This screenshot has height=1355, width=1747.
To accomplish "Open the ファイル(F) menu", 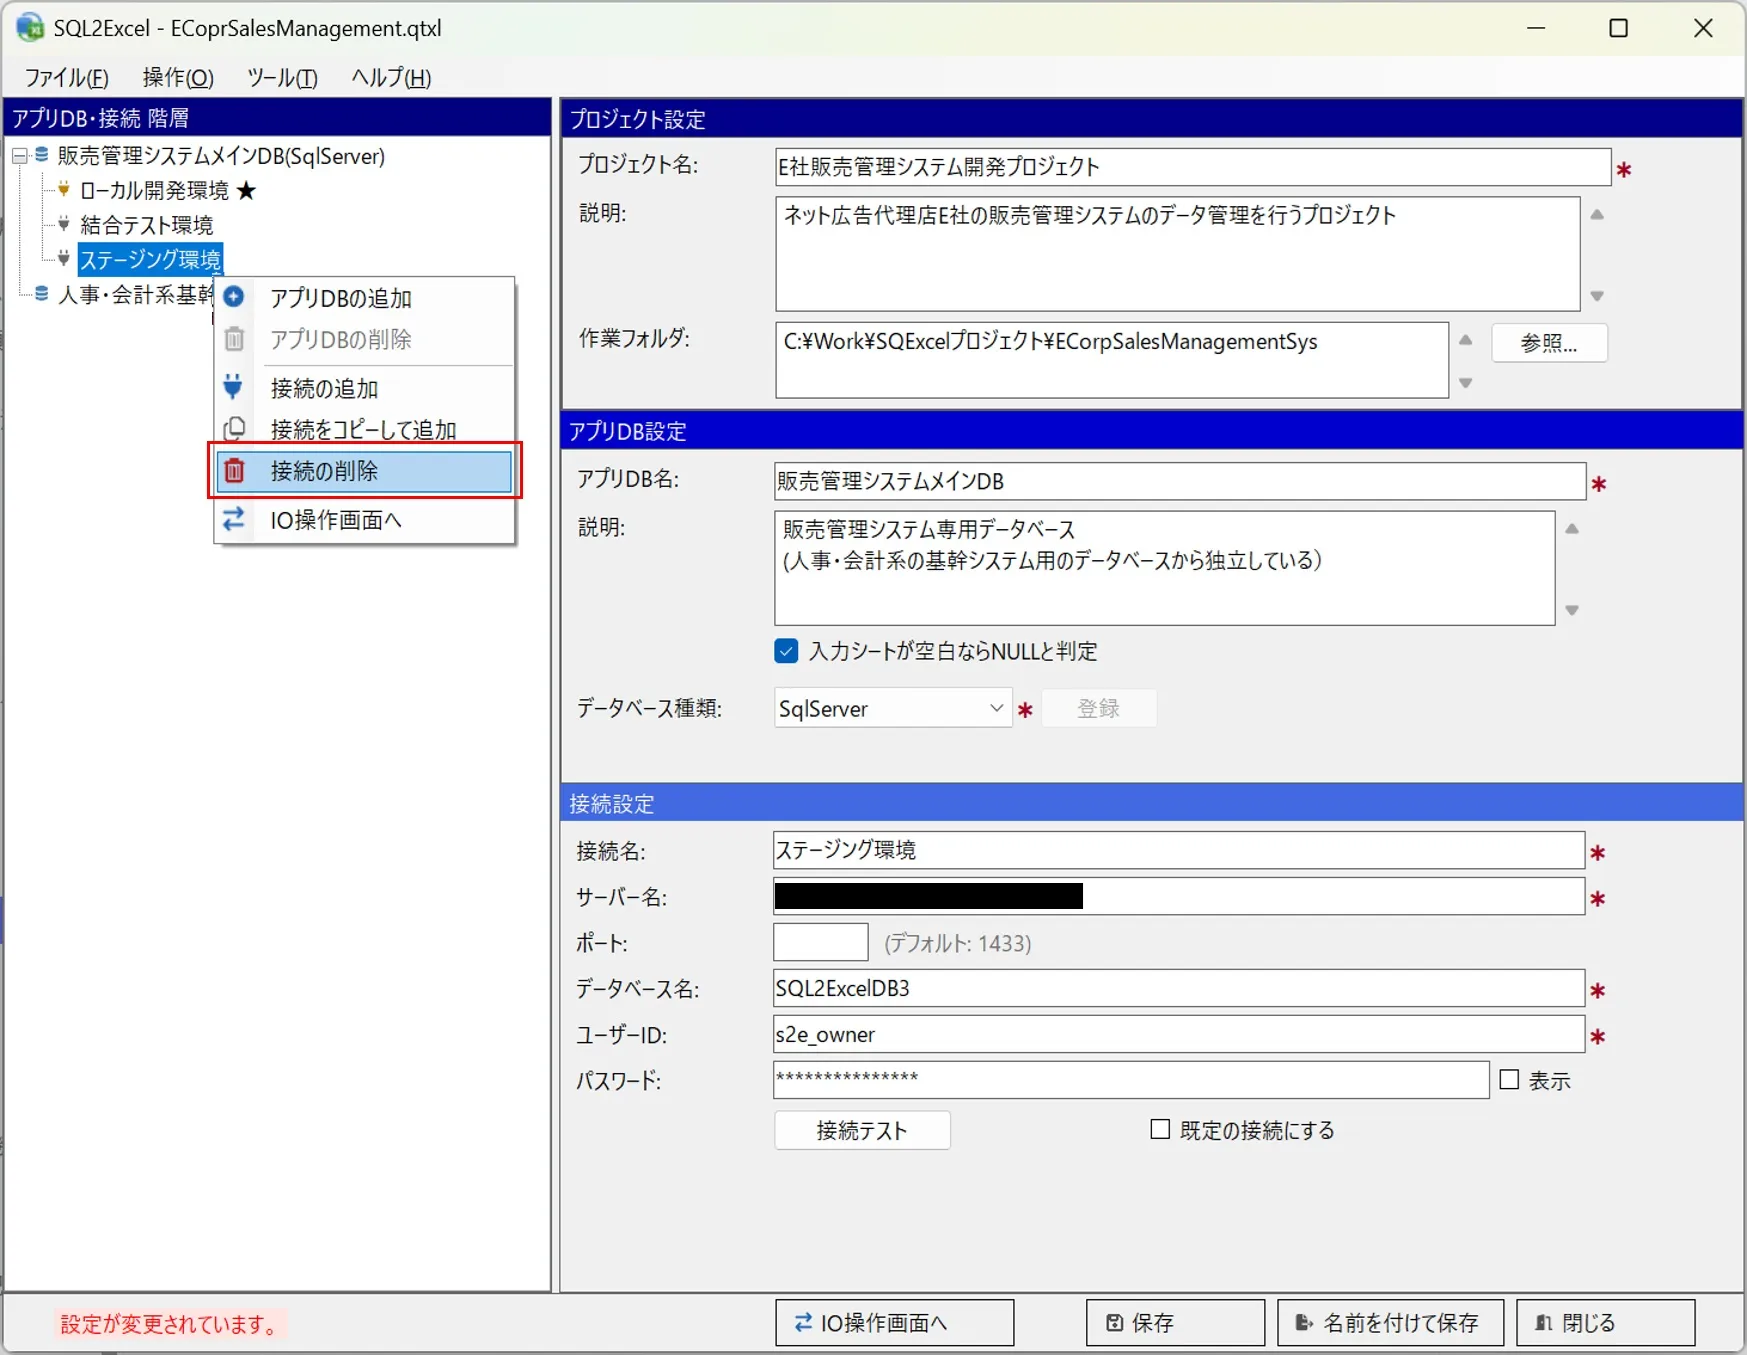I will [x=66, y=77].
